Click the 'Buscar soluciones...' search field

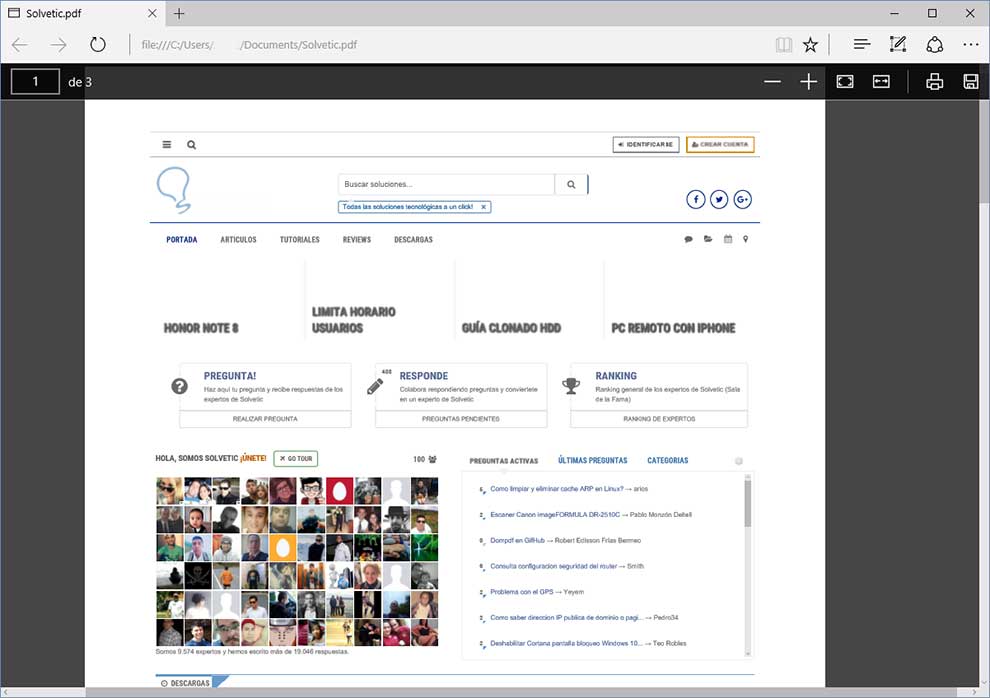click(x=446, y=184)
